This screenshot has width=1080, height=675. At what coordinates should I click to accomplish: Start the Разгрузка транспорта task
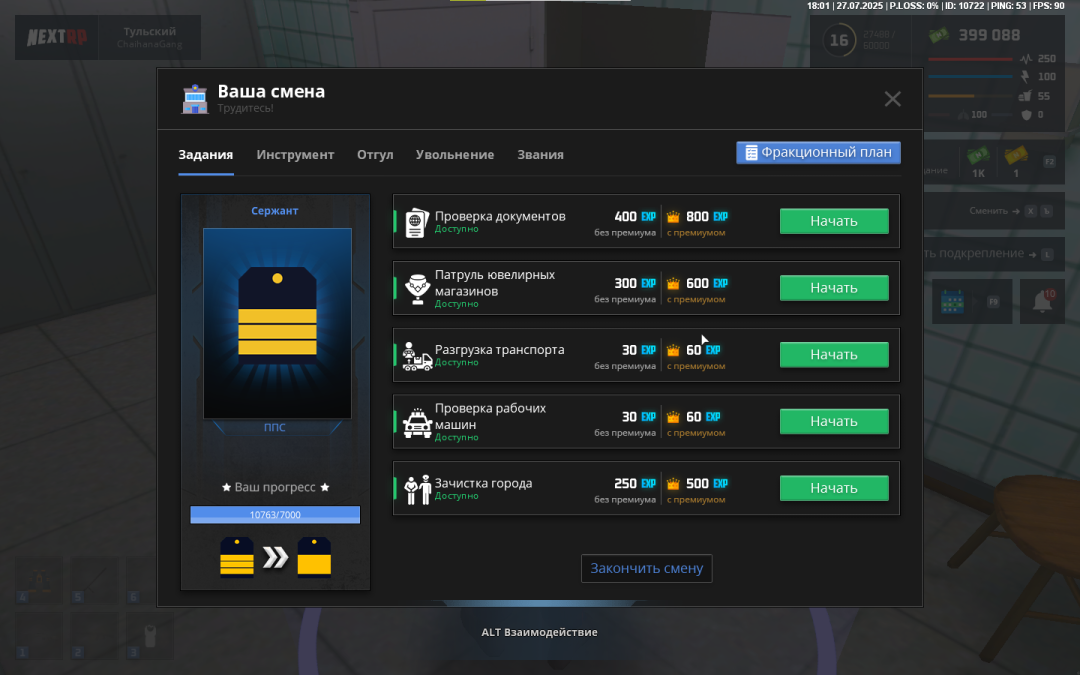click(x=834, y=355)
